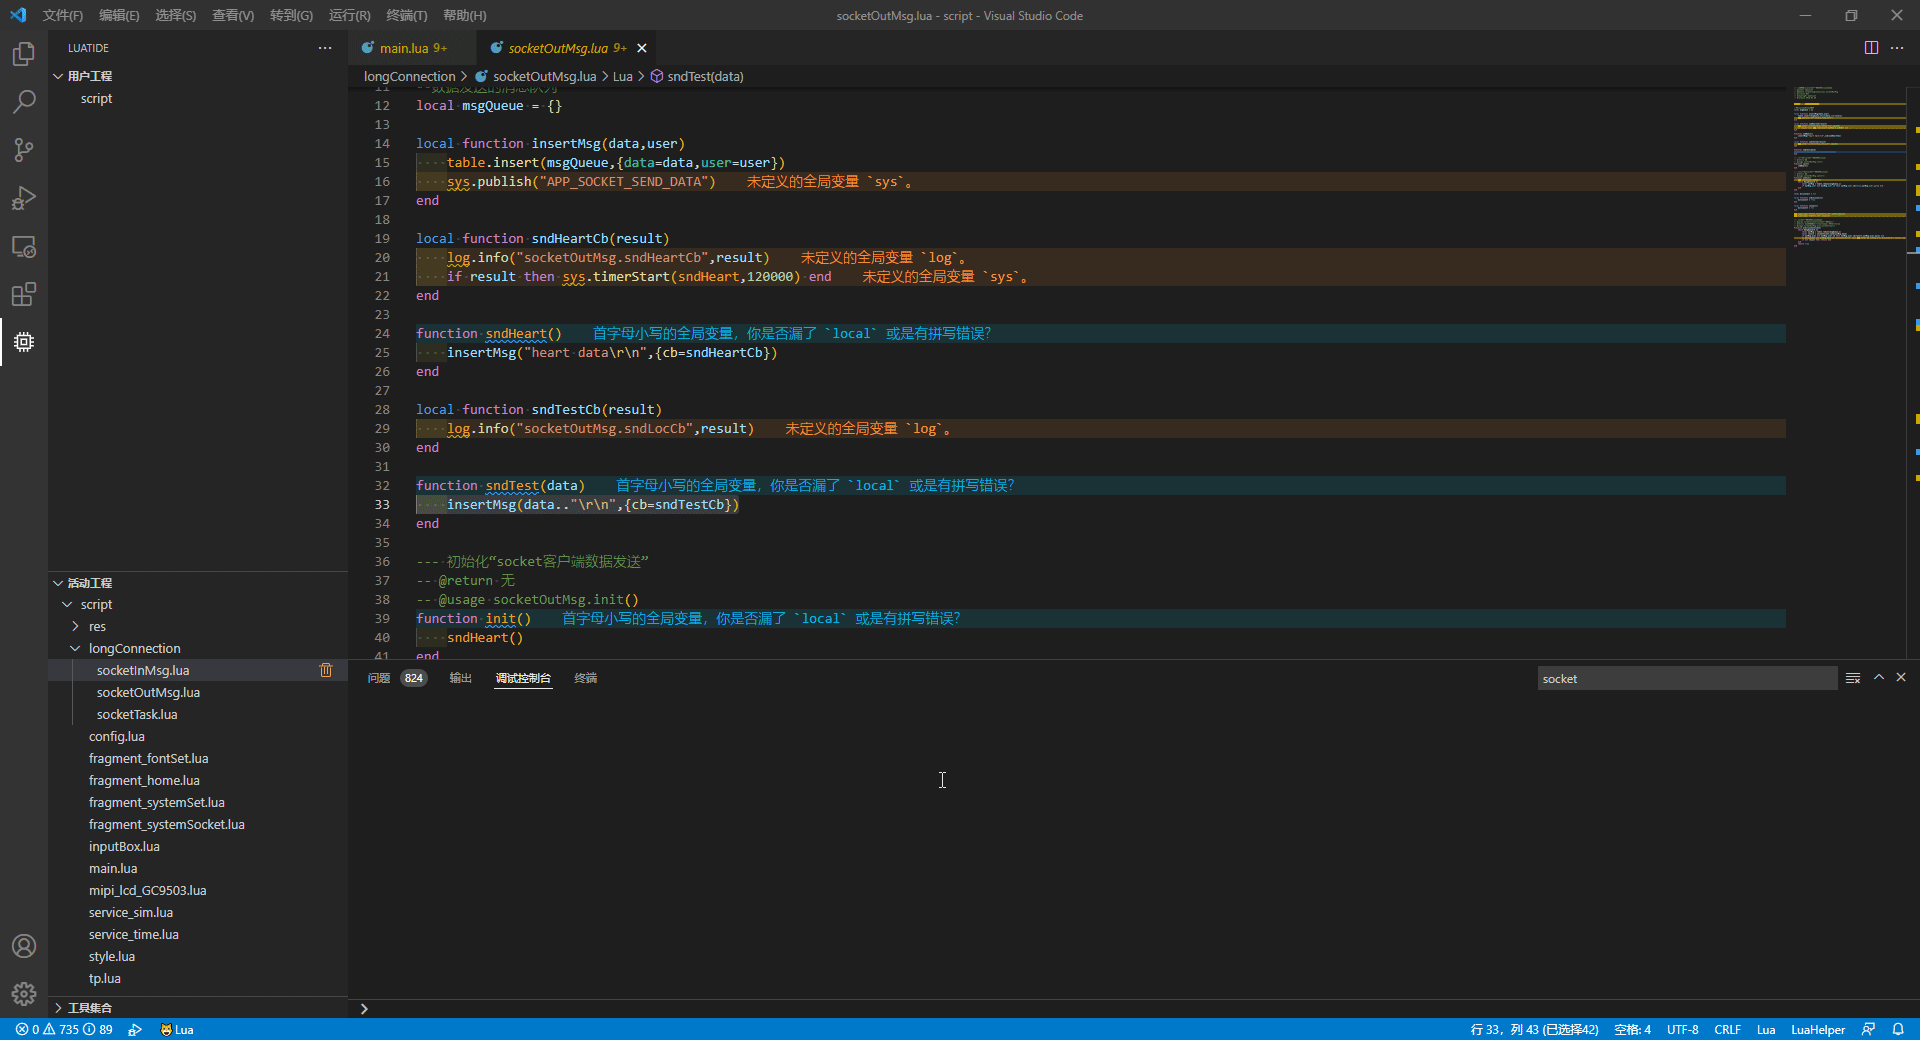Image resolution: width=1920 pixels, height=1040 pixels.
Task: Switch to the 输出 panel tab
Action: click(x=460, y=678)
